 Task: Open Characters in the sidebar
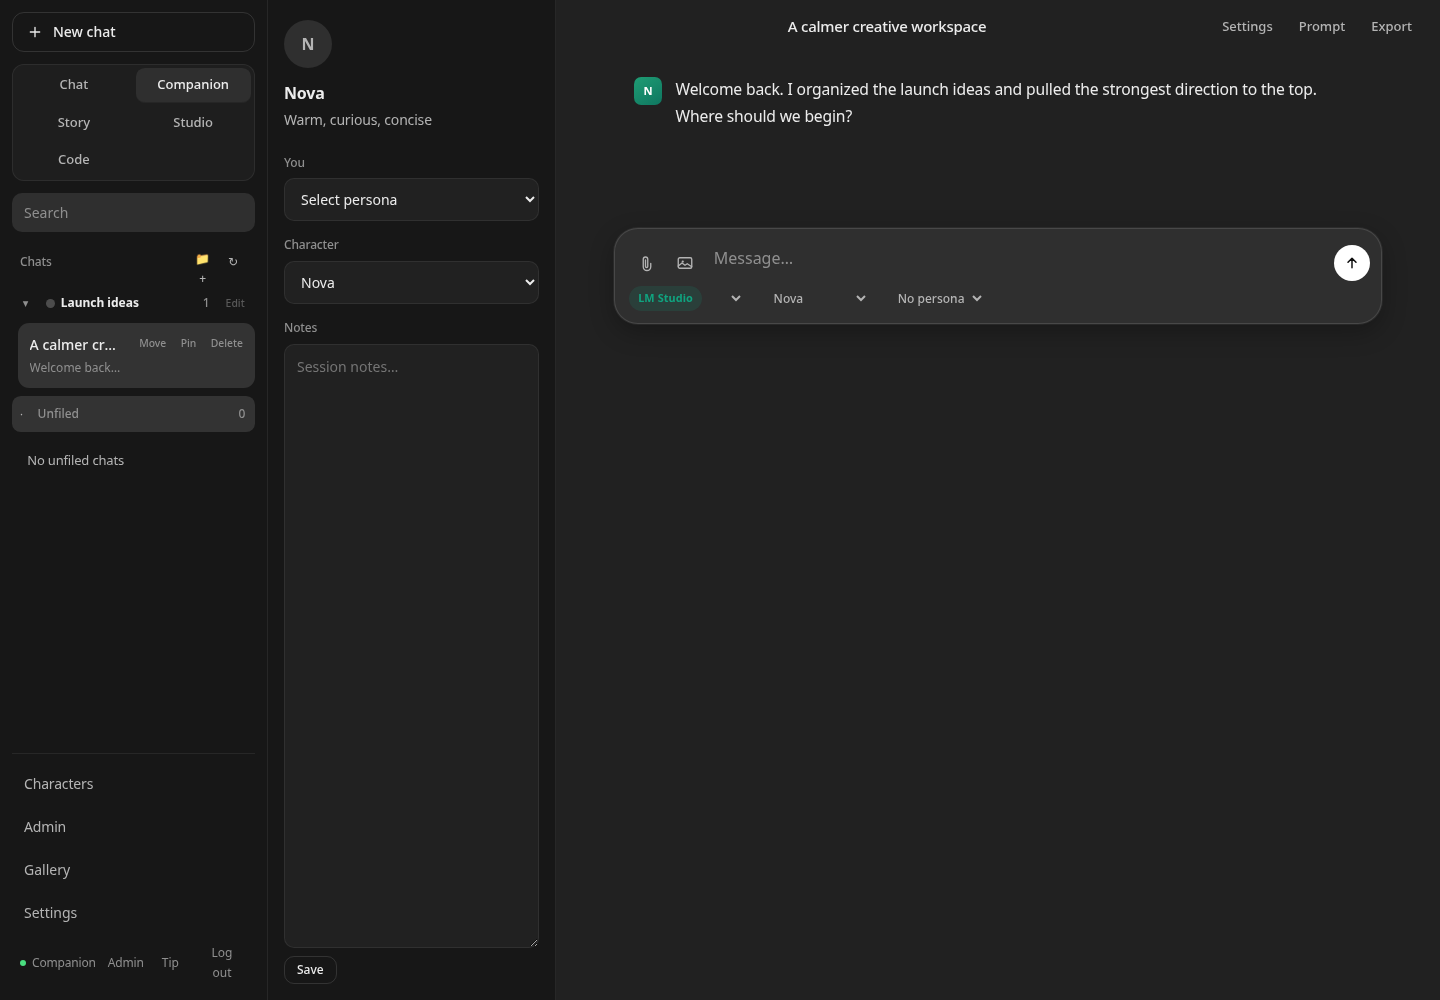click(x=133, y=784)
